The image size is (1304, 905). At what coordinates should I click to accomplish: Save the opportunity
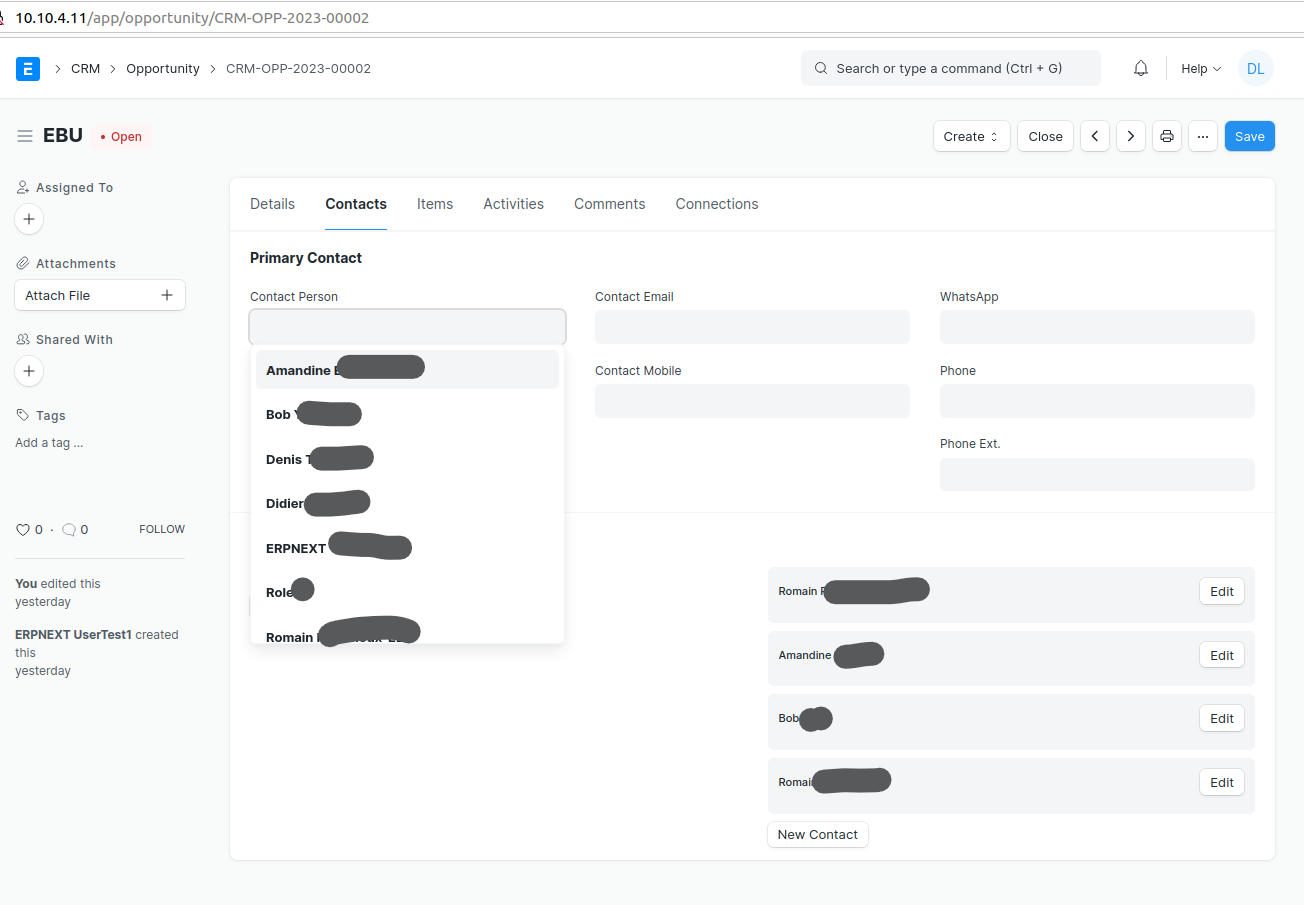point(1249,136)
